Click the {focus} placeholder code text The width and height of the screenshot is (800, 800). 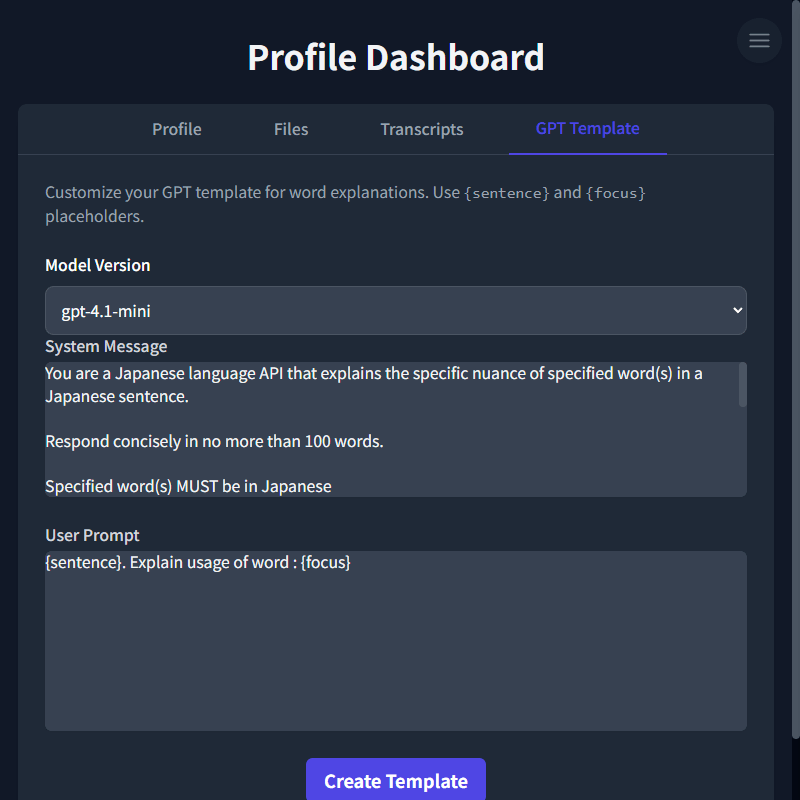[x=615, y=193]
